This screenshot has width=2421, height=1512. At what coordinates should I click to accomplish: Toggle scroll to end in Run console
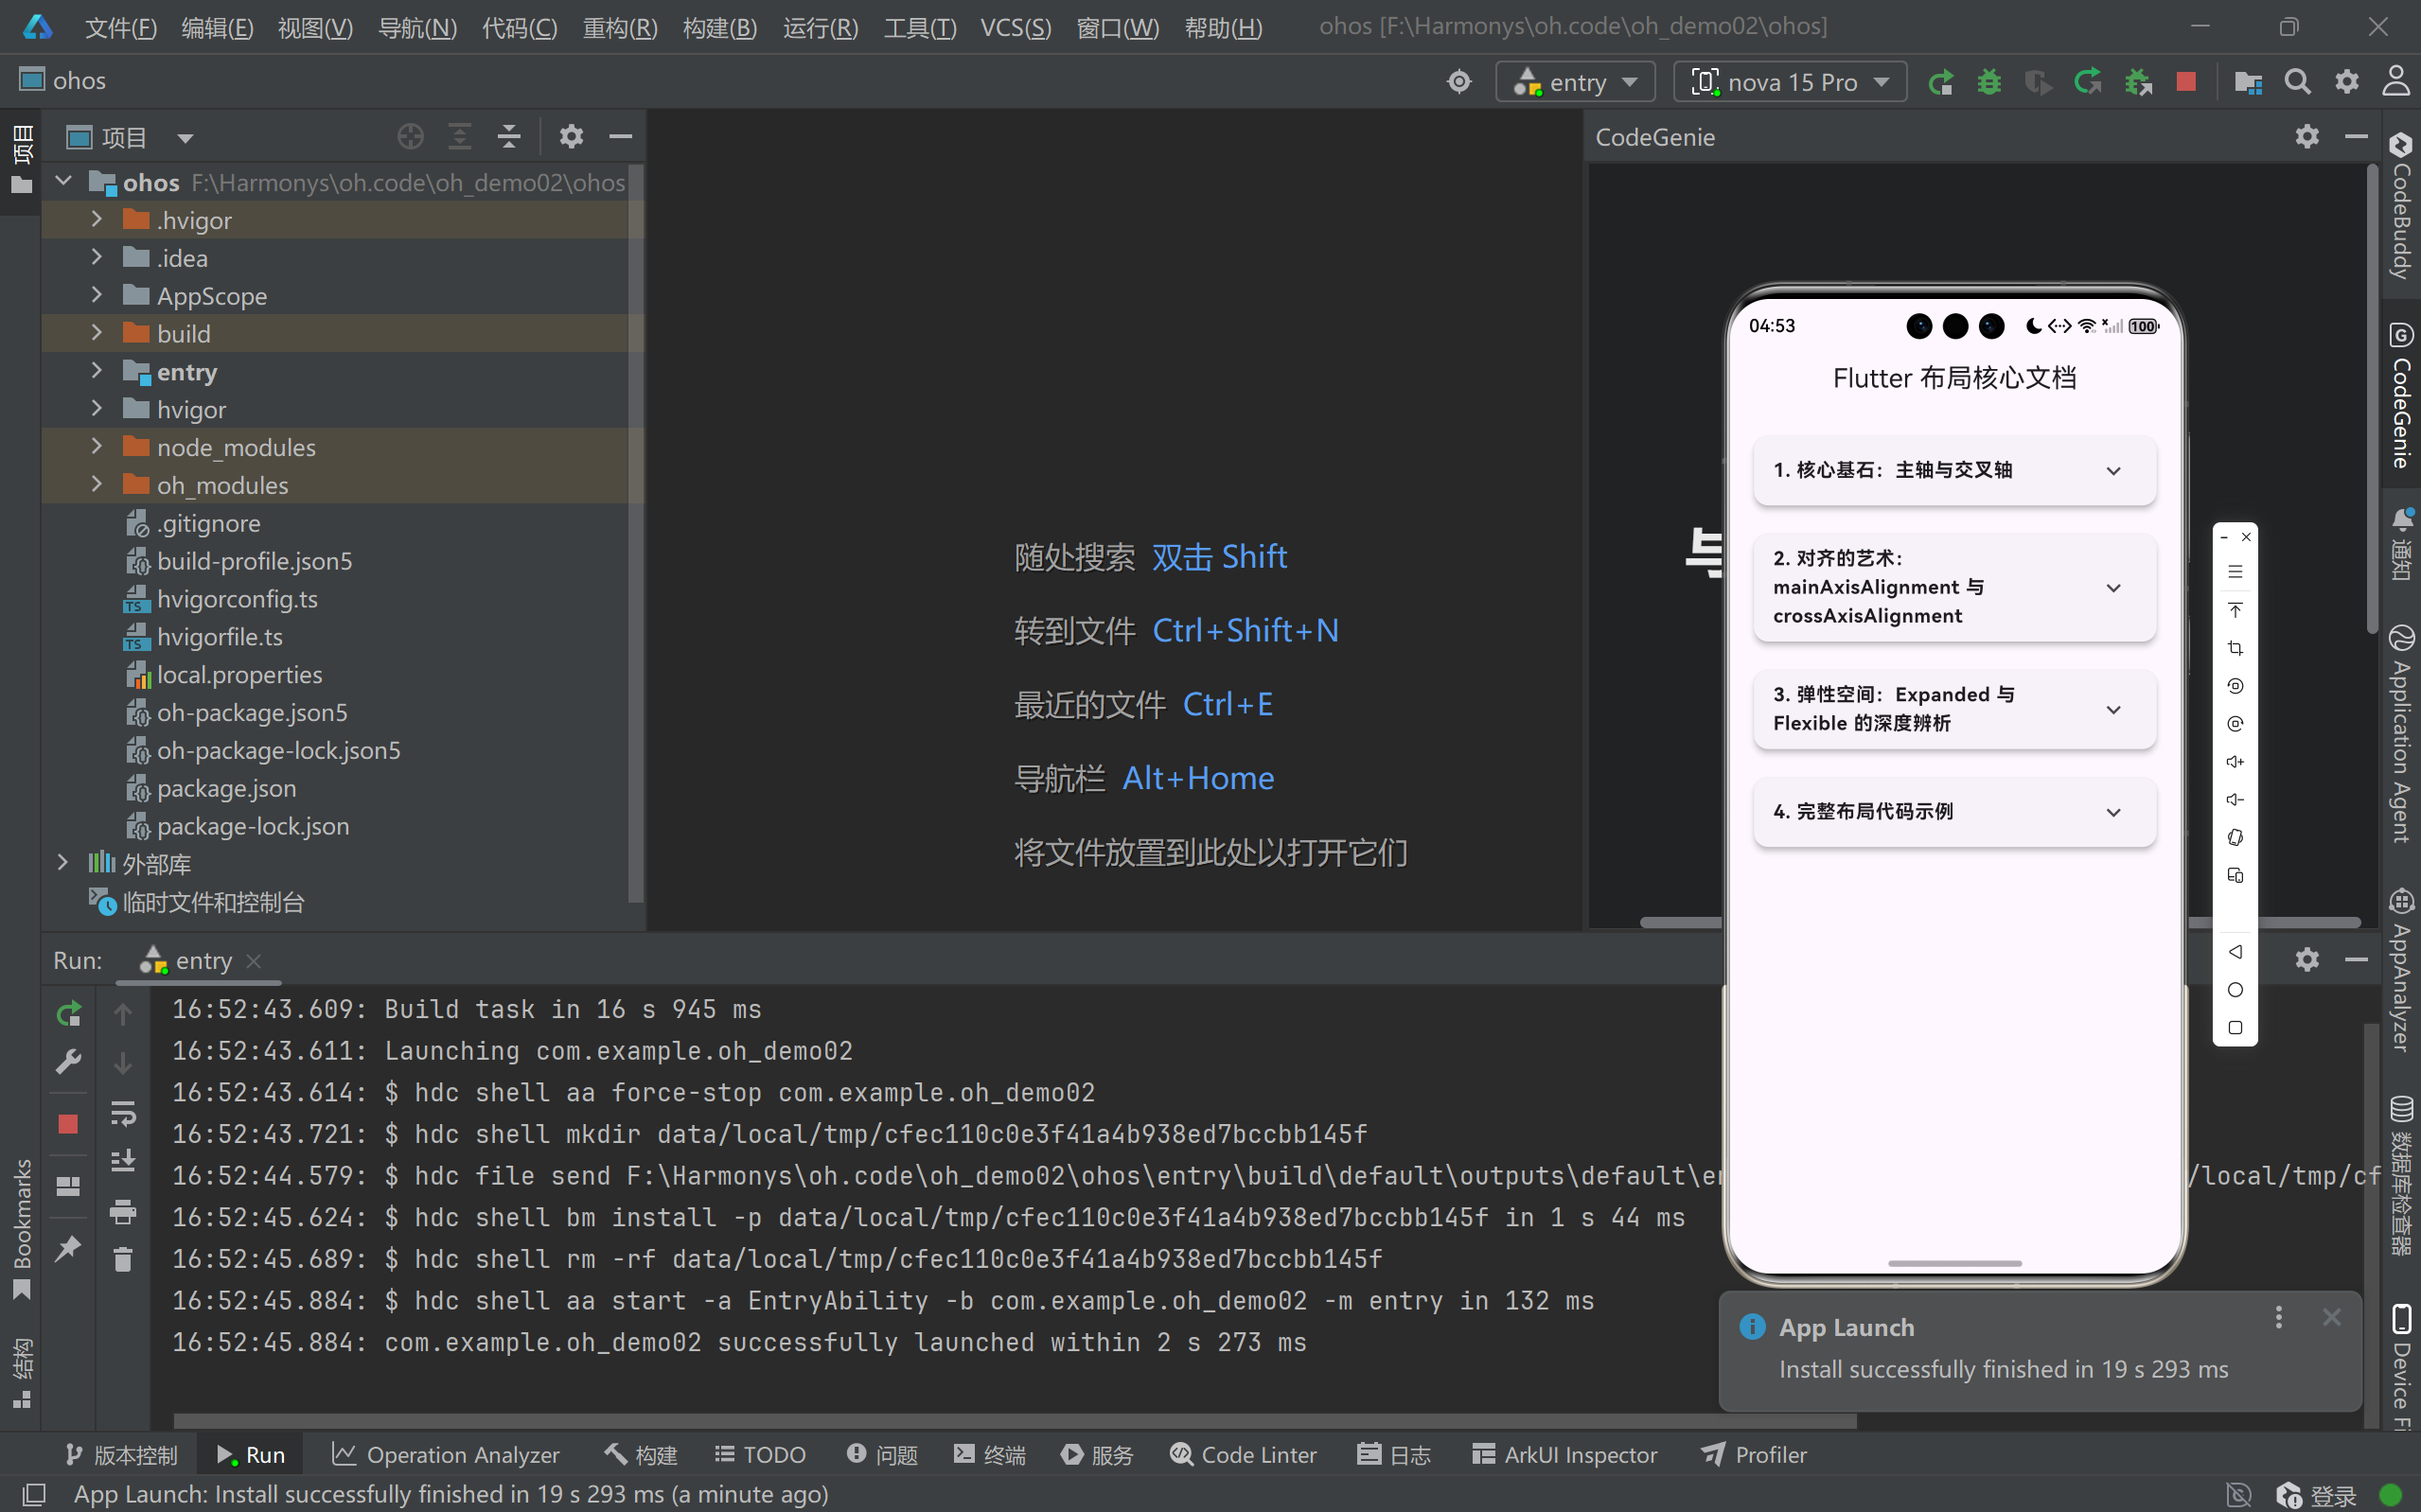click(123, 1161)
